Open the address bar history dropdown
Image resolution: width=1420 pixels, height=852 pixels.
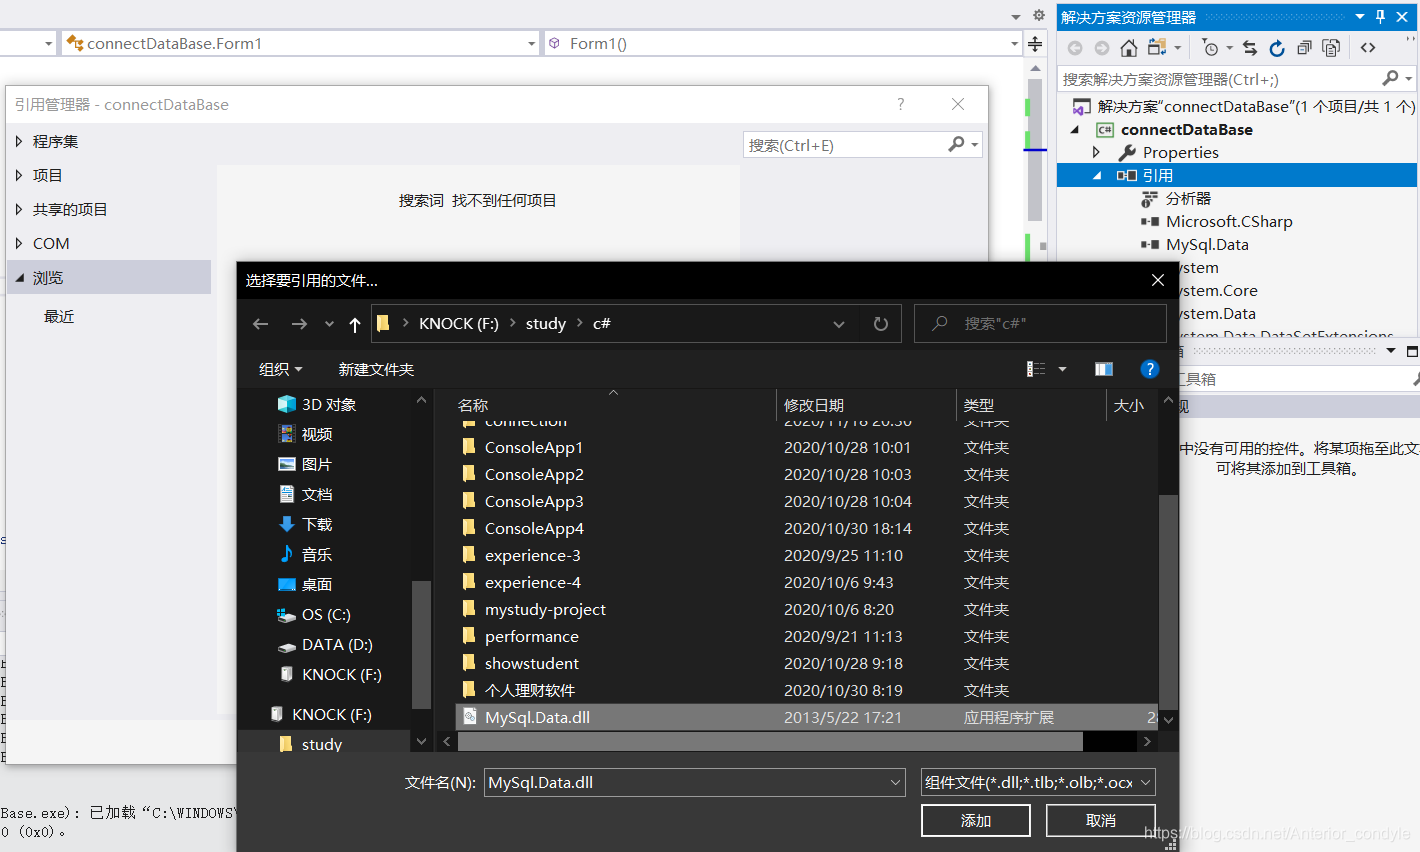pos(839,324)
